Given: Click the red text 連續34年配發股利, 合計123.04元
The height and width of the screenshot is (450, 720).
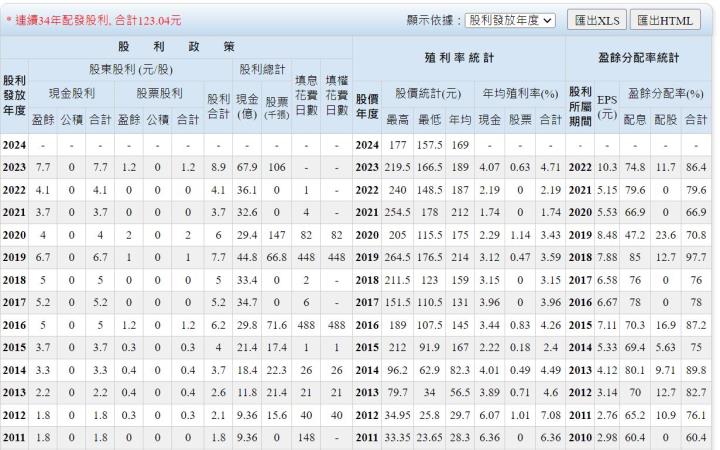Looking at the screenshot, I should pyautogui.click(x=98, y=20).
